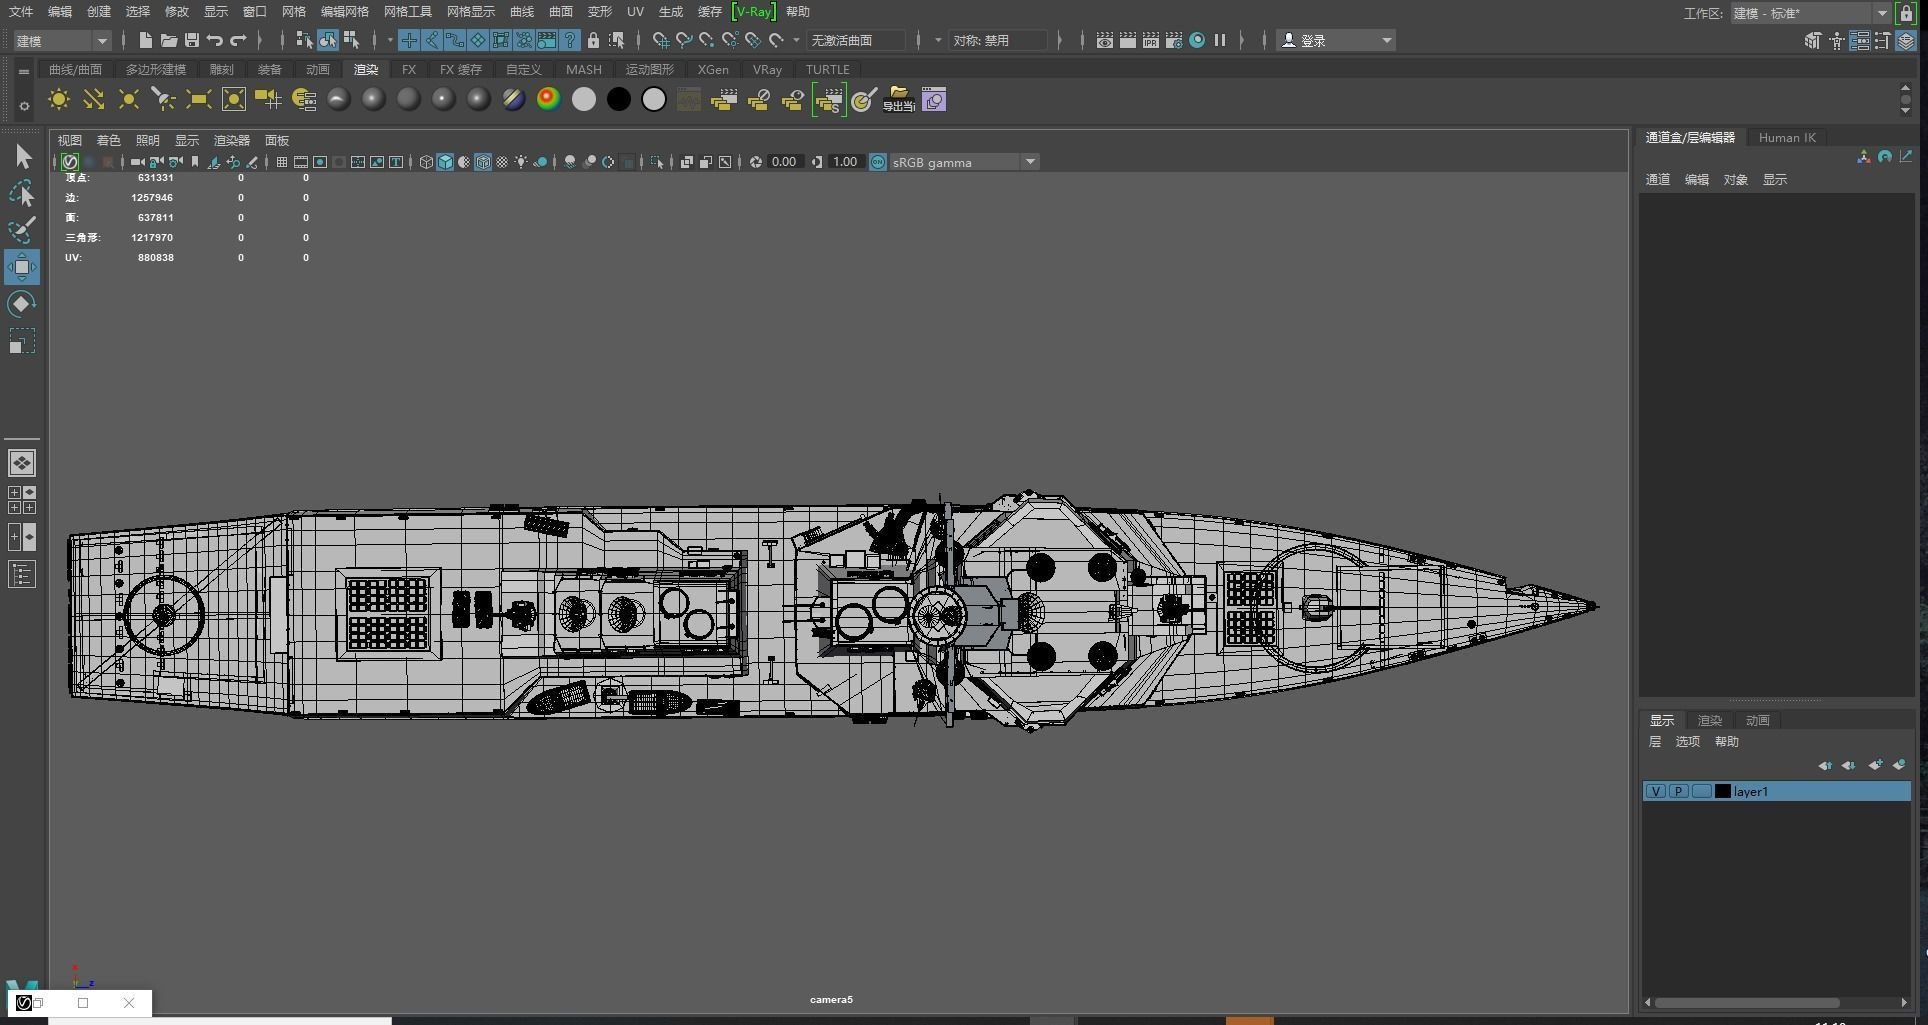Toggle snap to grids in the status line
The height and width of the screenshot is (1025, 1928).
[661, 40]
